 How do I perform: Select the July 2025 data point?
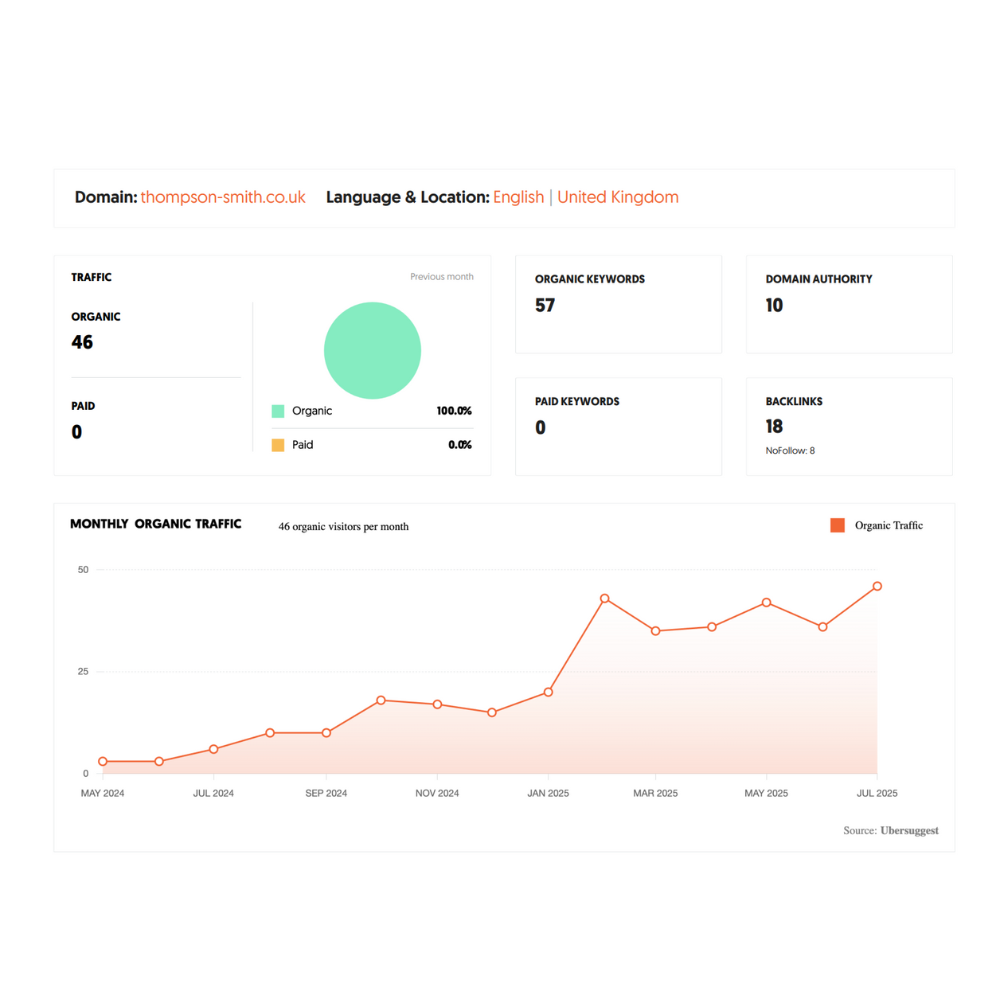(877, 586)
